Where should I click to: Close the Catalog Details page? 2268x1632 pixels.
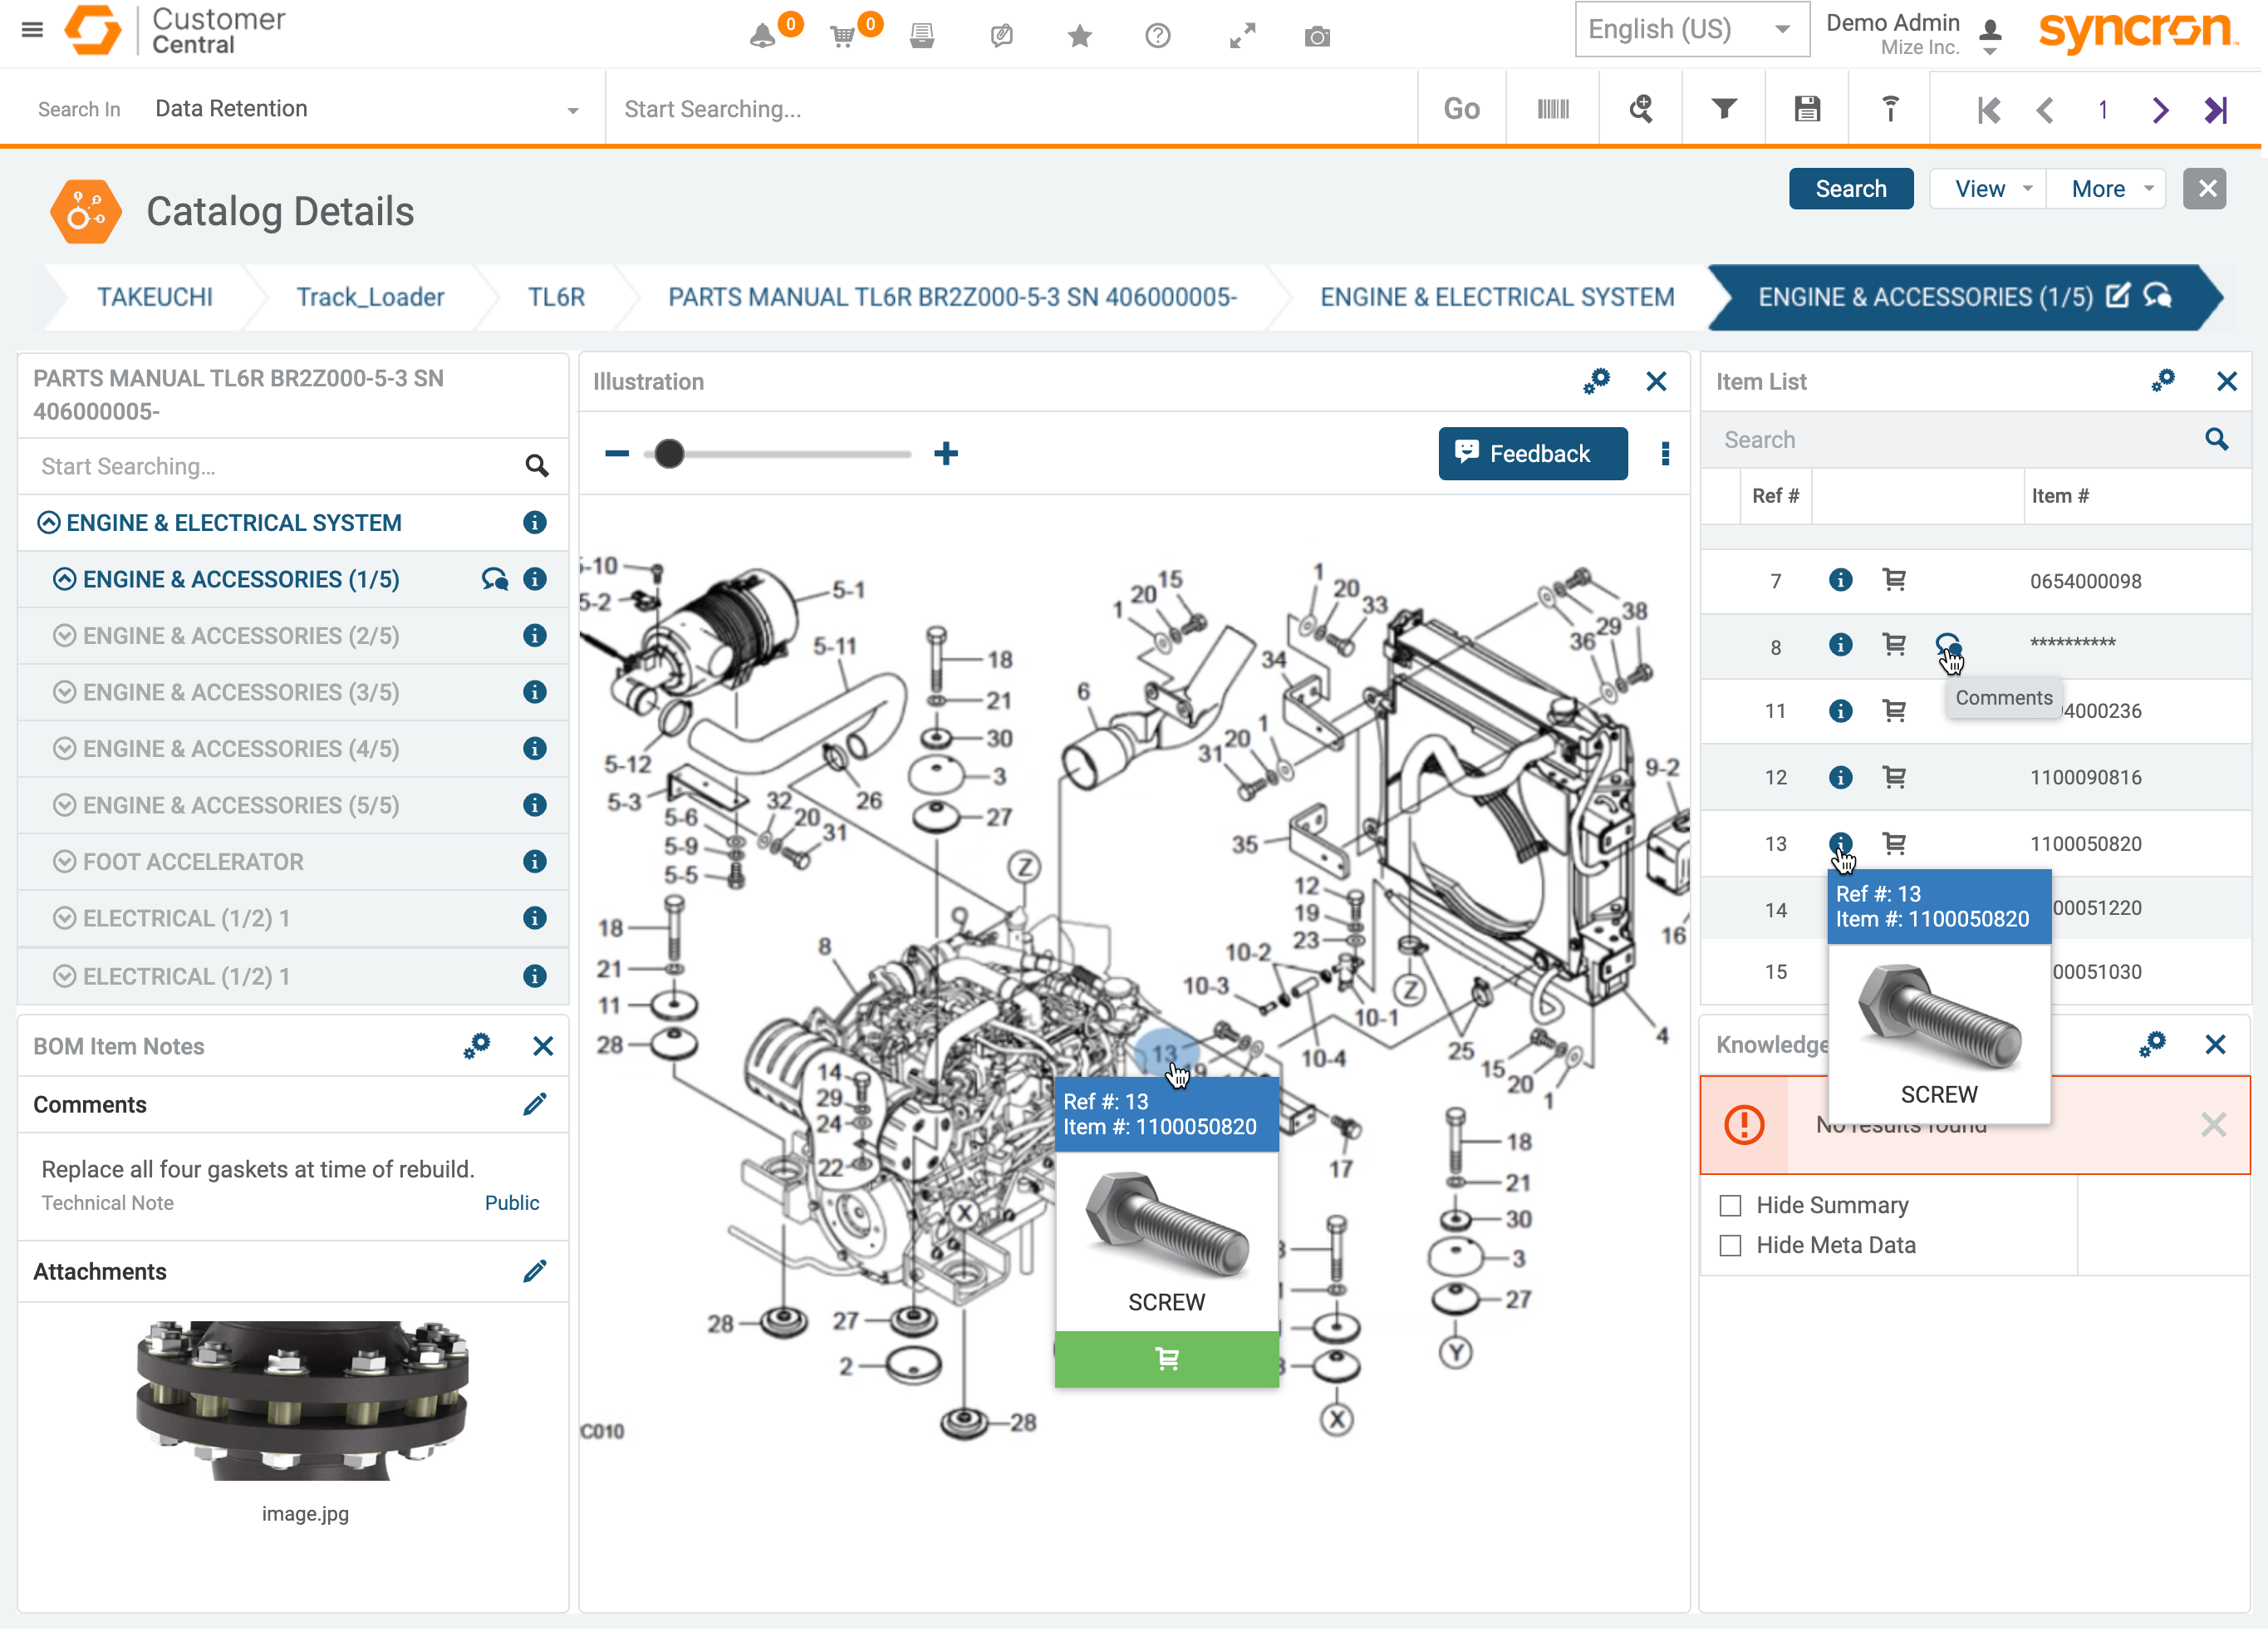click(x=2205, y=189)
